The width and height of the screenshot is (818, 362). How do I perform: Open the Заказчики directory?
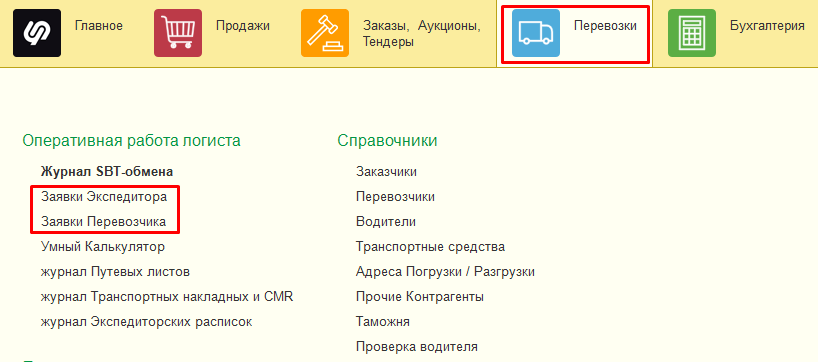coord(386,172)
